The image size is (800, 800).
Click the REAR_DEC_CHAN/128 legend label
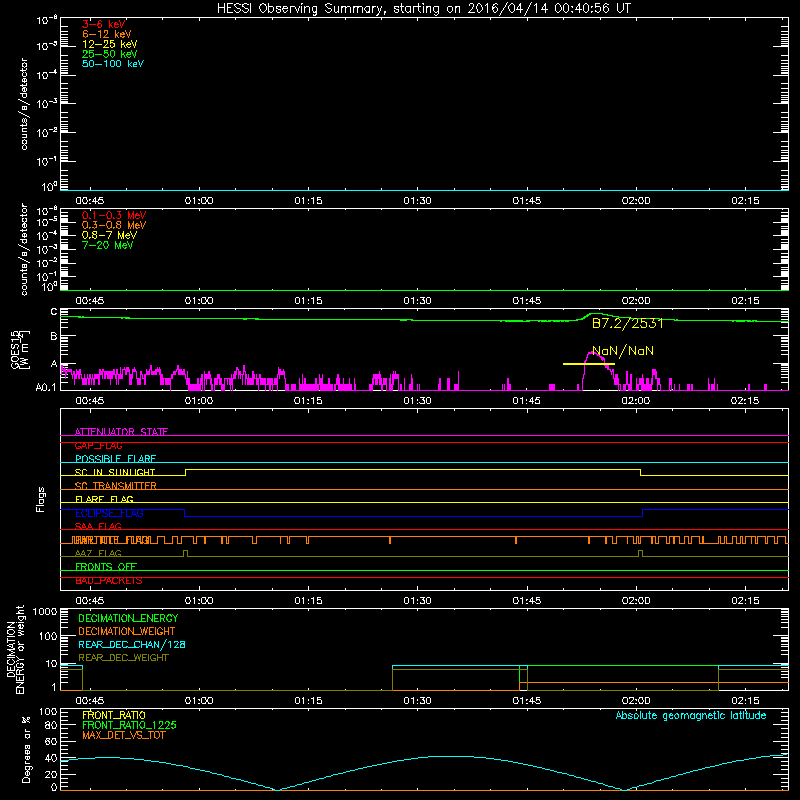point(132,644)
